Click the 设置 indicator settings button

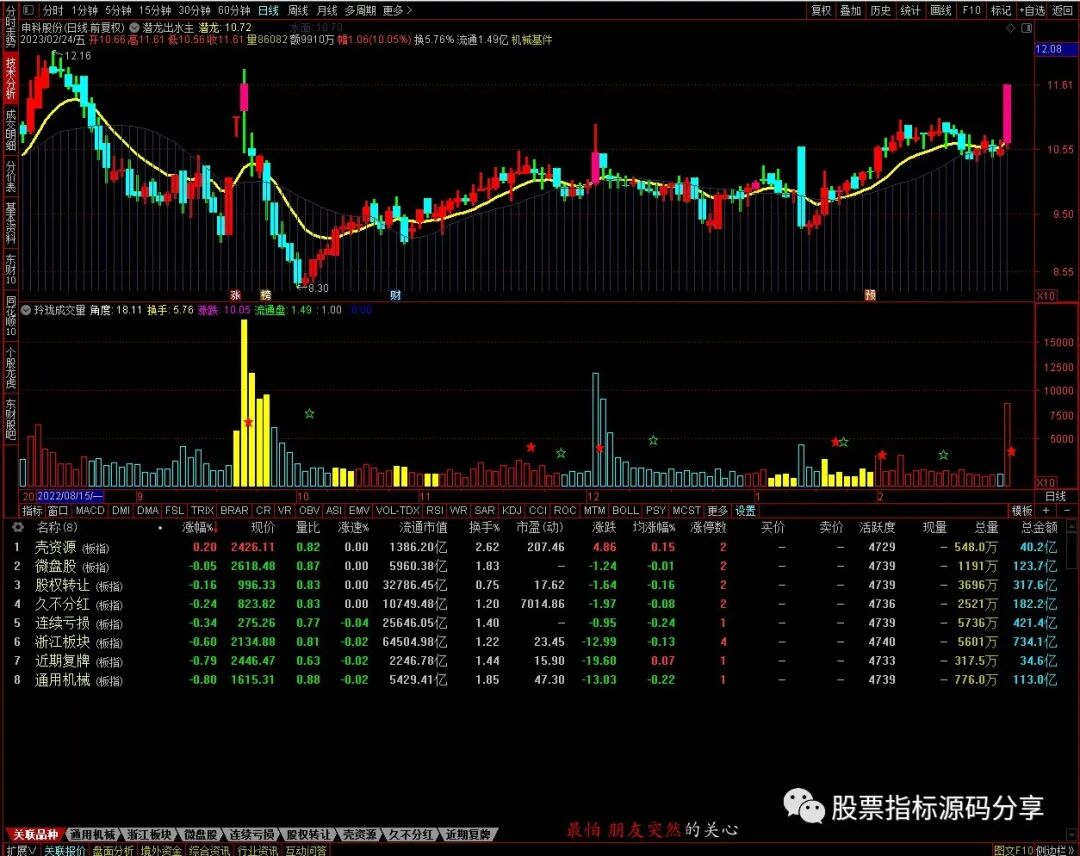pyautogui.click(x=745, y=510)
